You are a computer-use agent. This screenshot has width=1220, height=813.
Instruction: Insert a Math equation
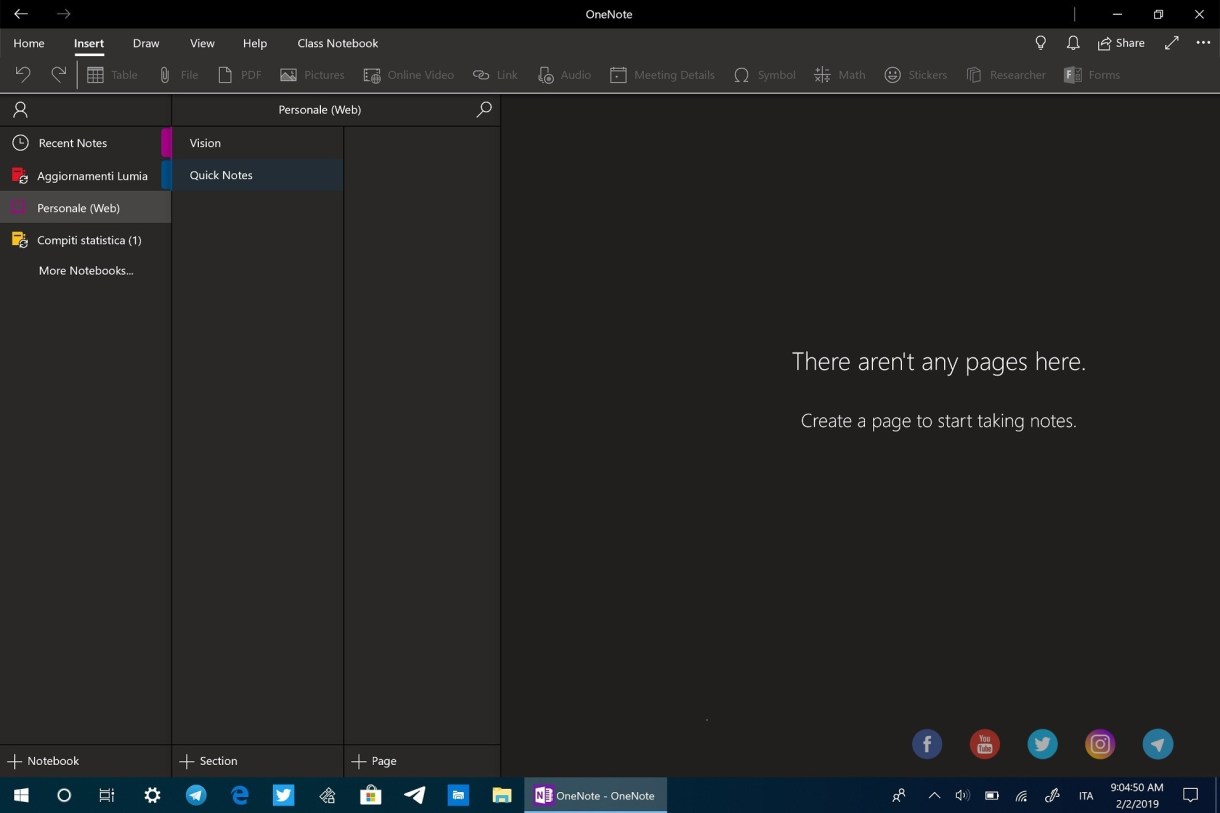click(840, 75)
